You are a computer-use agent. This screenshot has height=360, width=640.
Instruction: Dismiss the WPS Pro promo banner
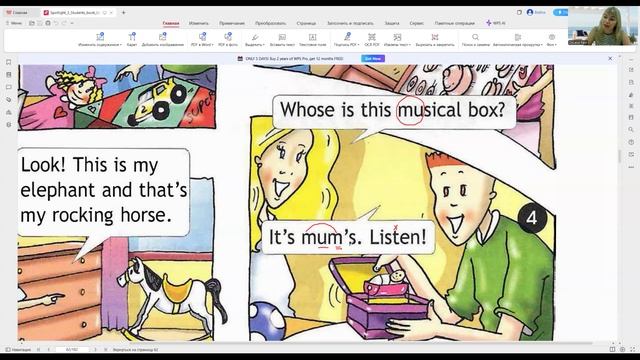point(610,58)
